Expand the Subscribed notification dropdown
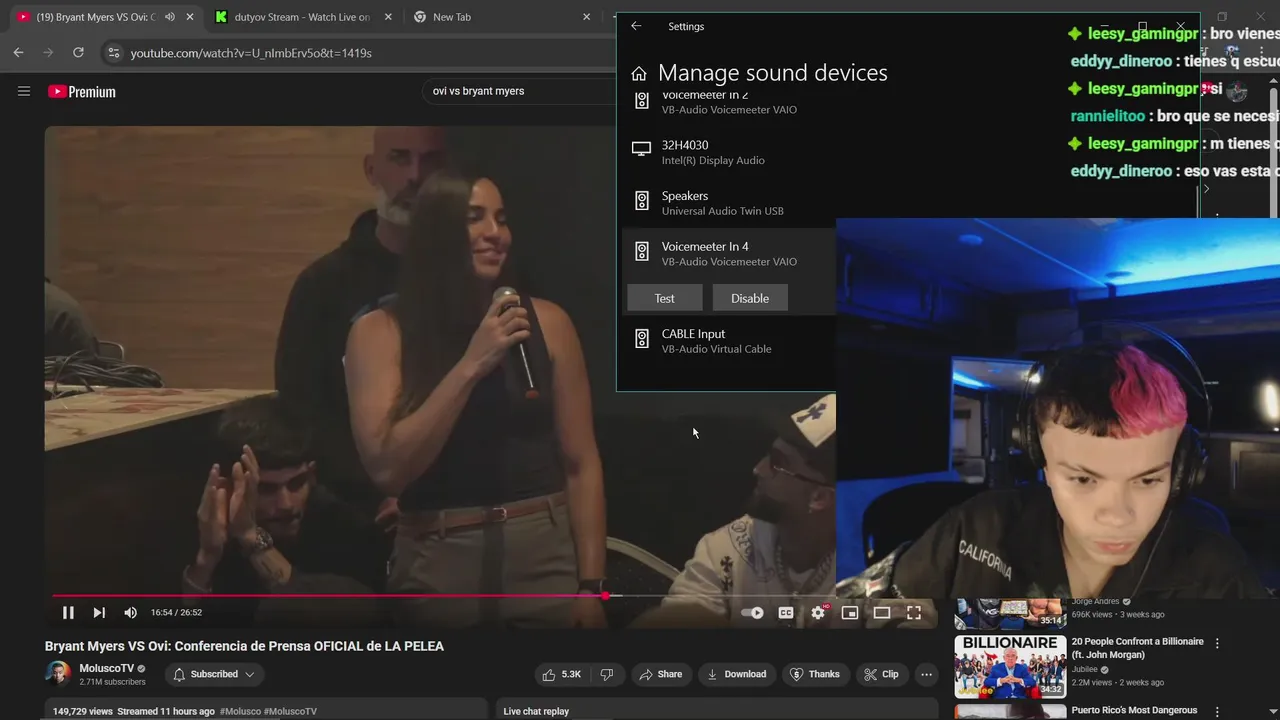This screenshot has height=720, width=1280. [x=214, y=674]
